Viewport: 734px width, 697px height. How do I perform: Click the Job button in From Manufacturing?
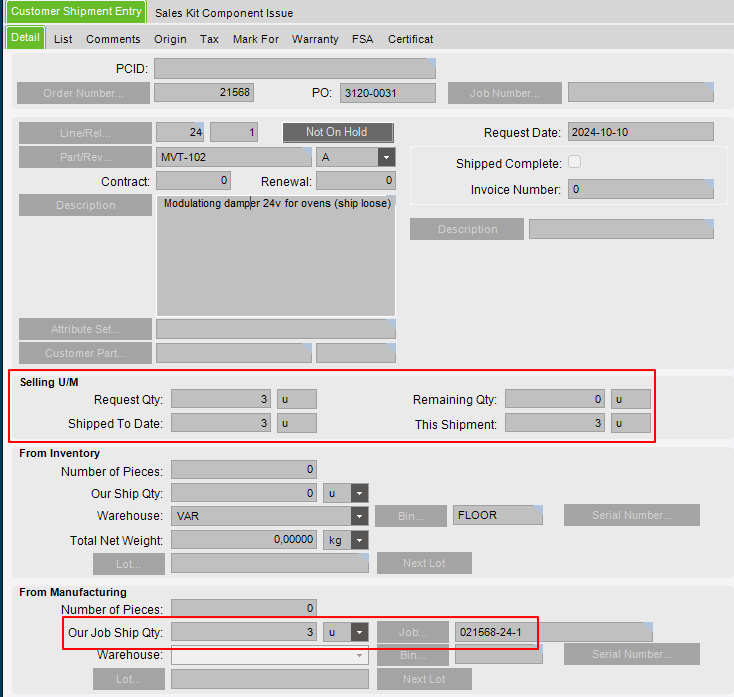412,632
